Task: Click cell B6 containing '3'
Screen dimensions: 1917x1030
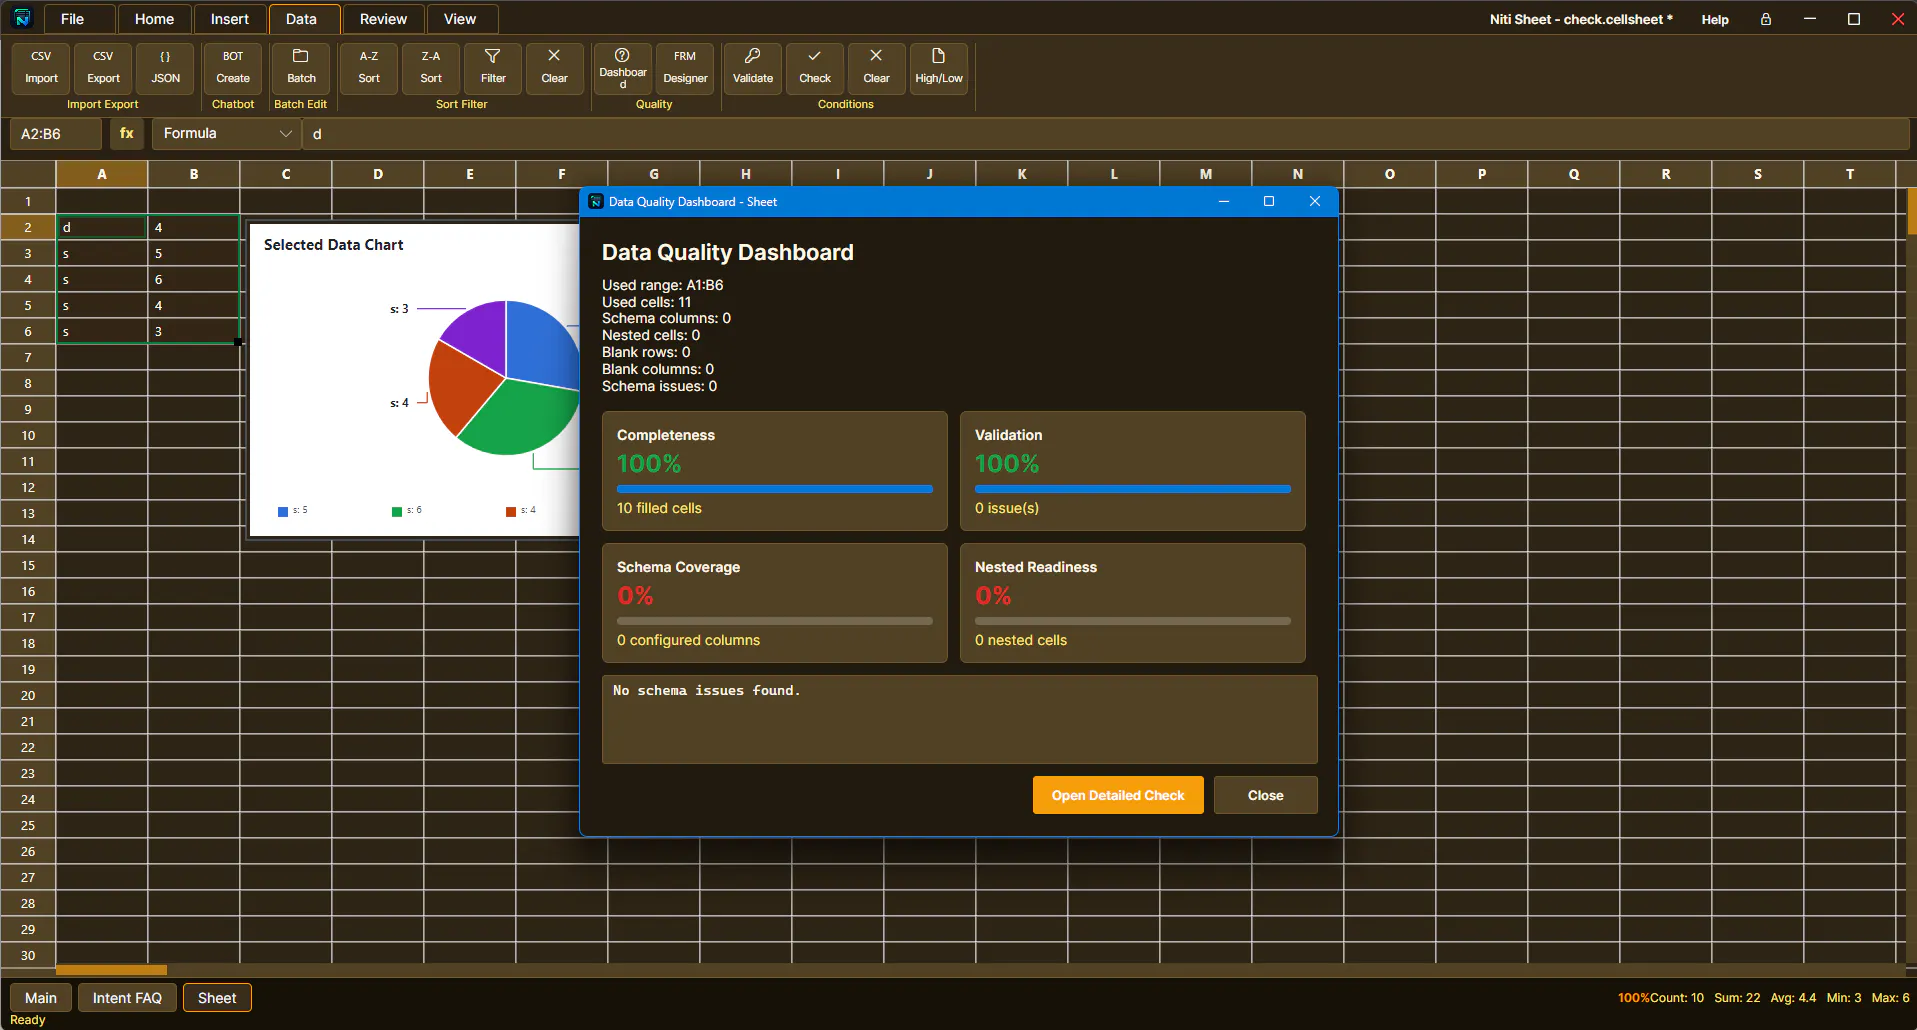Action: (194, 331)
